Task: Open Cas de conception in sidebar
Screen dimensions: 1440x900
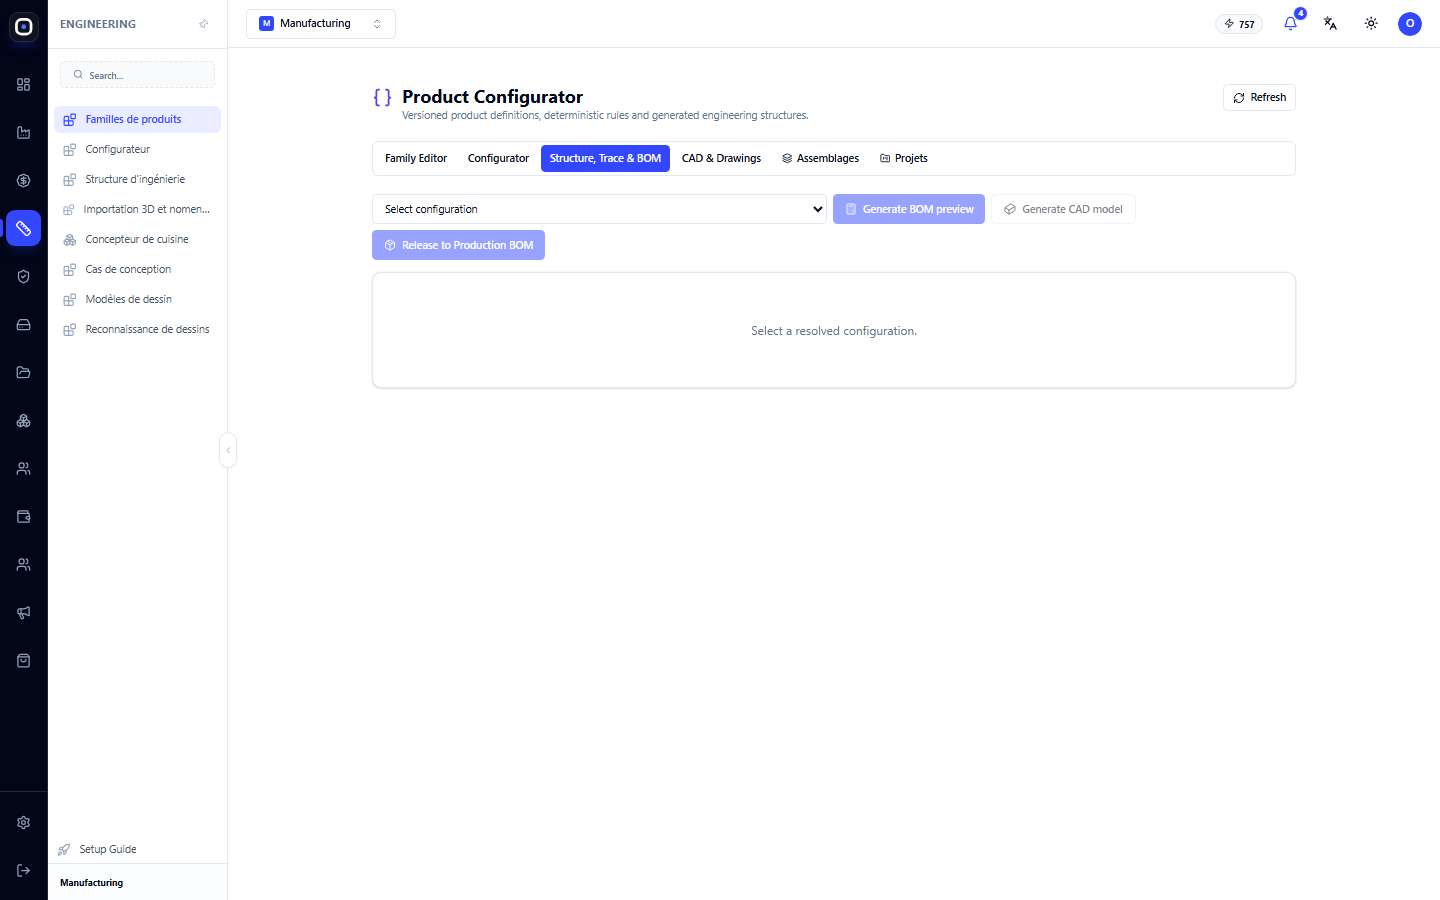Action: pos(138,269)
